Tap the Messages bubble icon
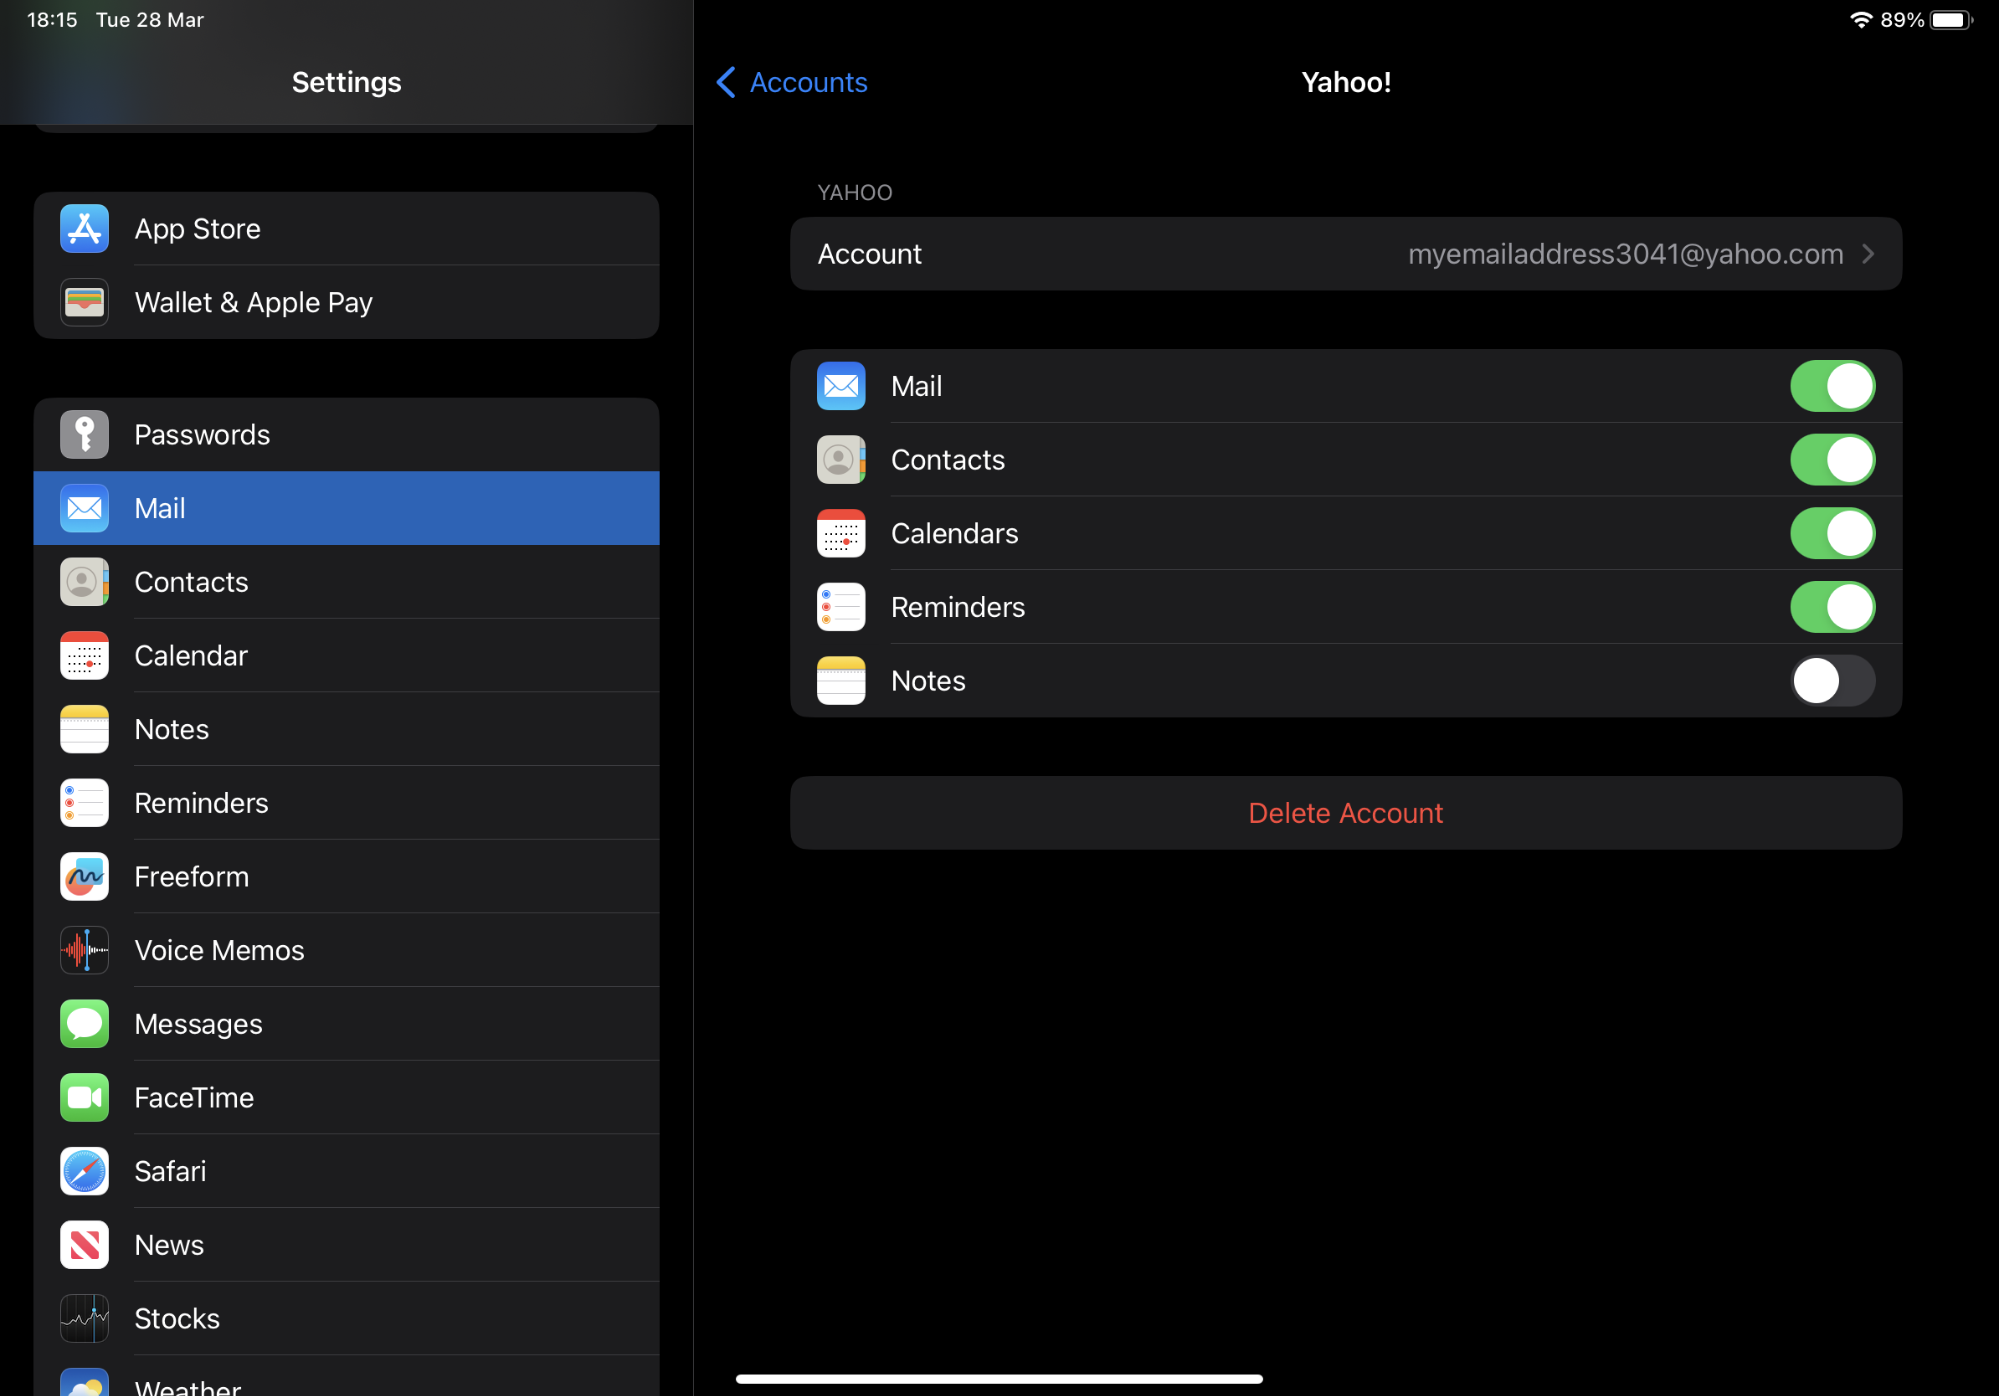Screen dimensions: 1999x1397 point(84,1024)
